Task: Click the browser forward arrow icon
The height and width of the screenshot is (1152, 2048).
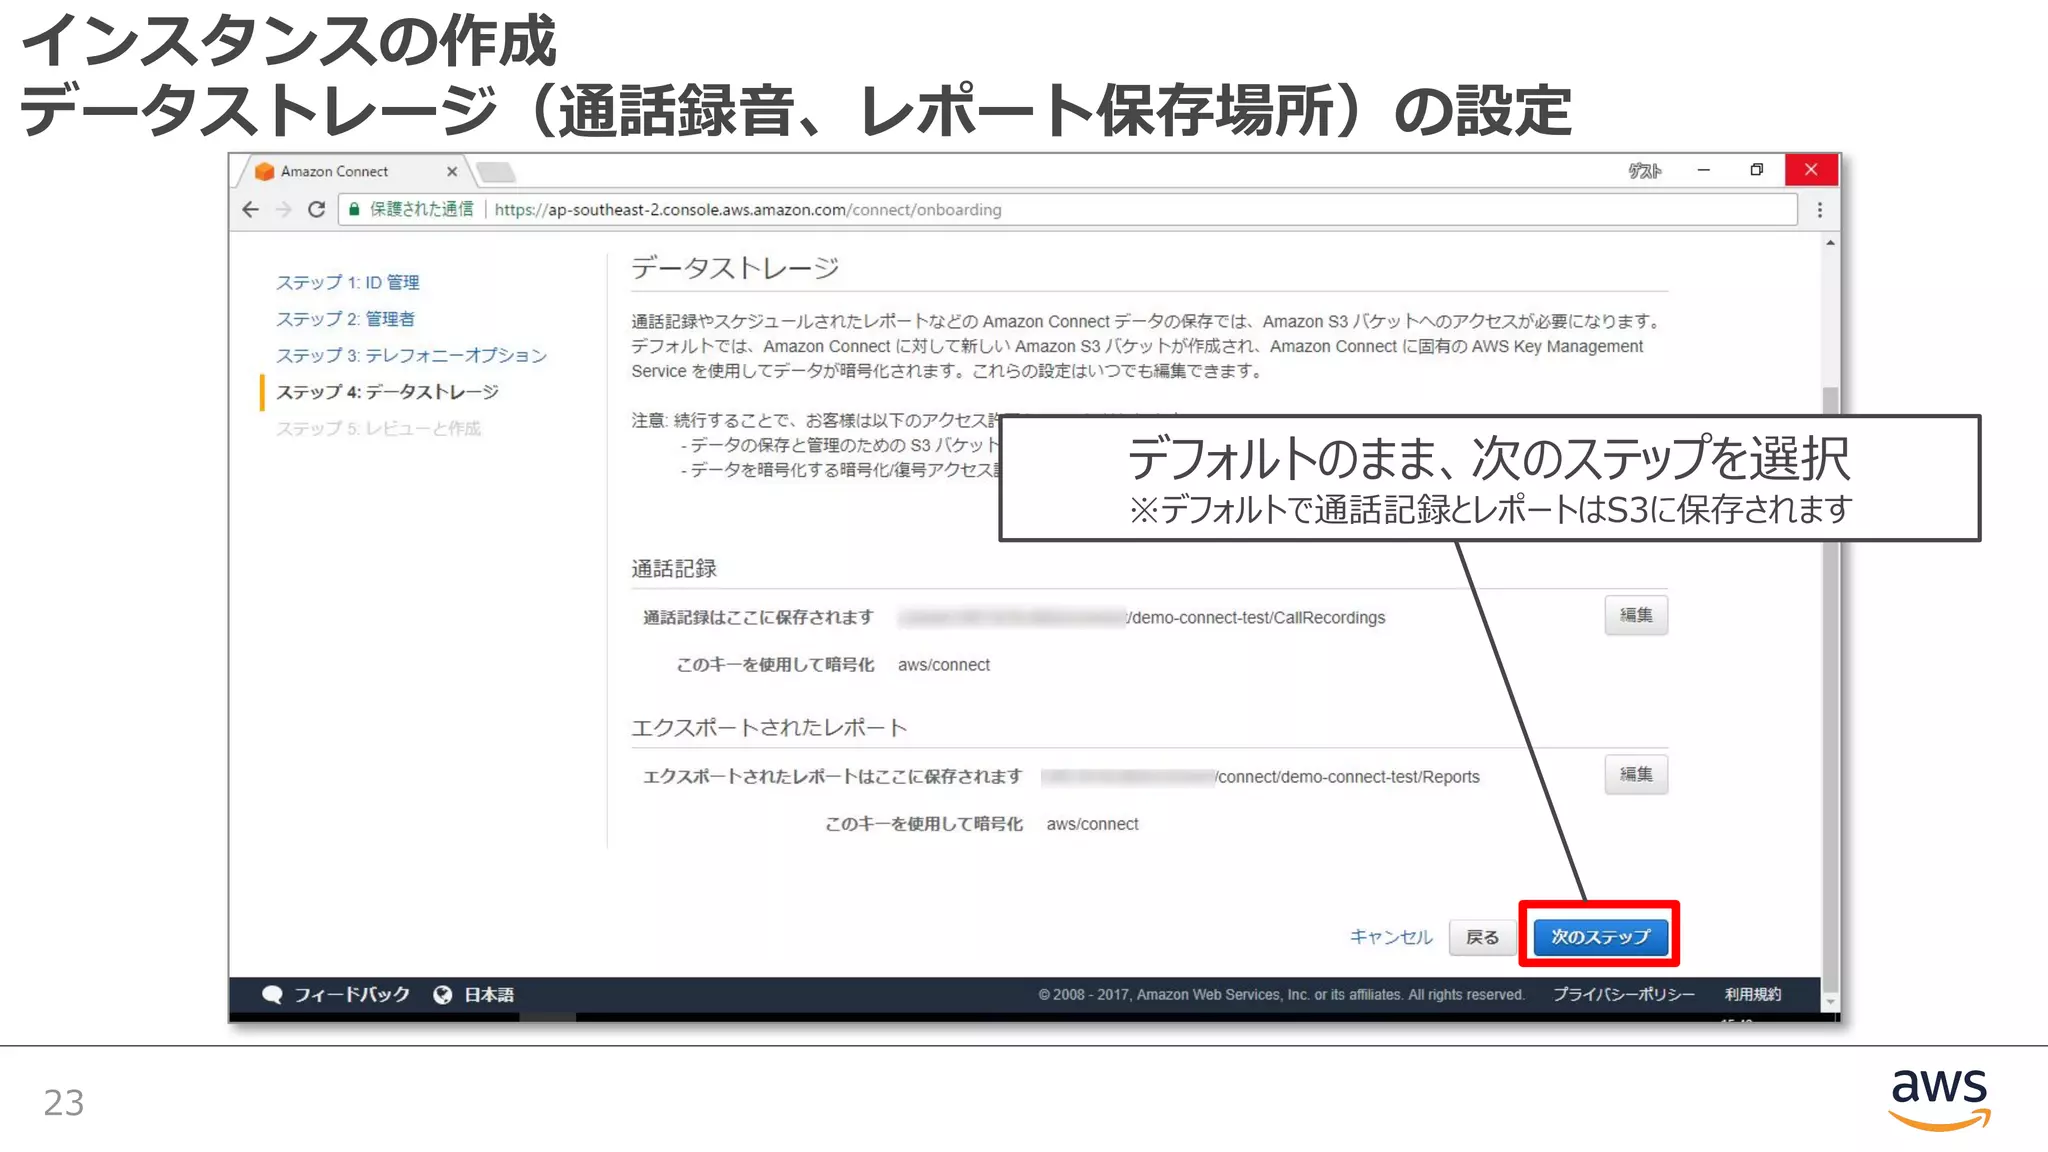Action: click(283, 209)
